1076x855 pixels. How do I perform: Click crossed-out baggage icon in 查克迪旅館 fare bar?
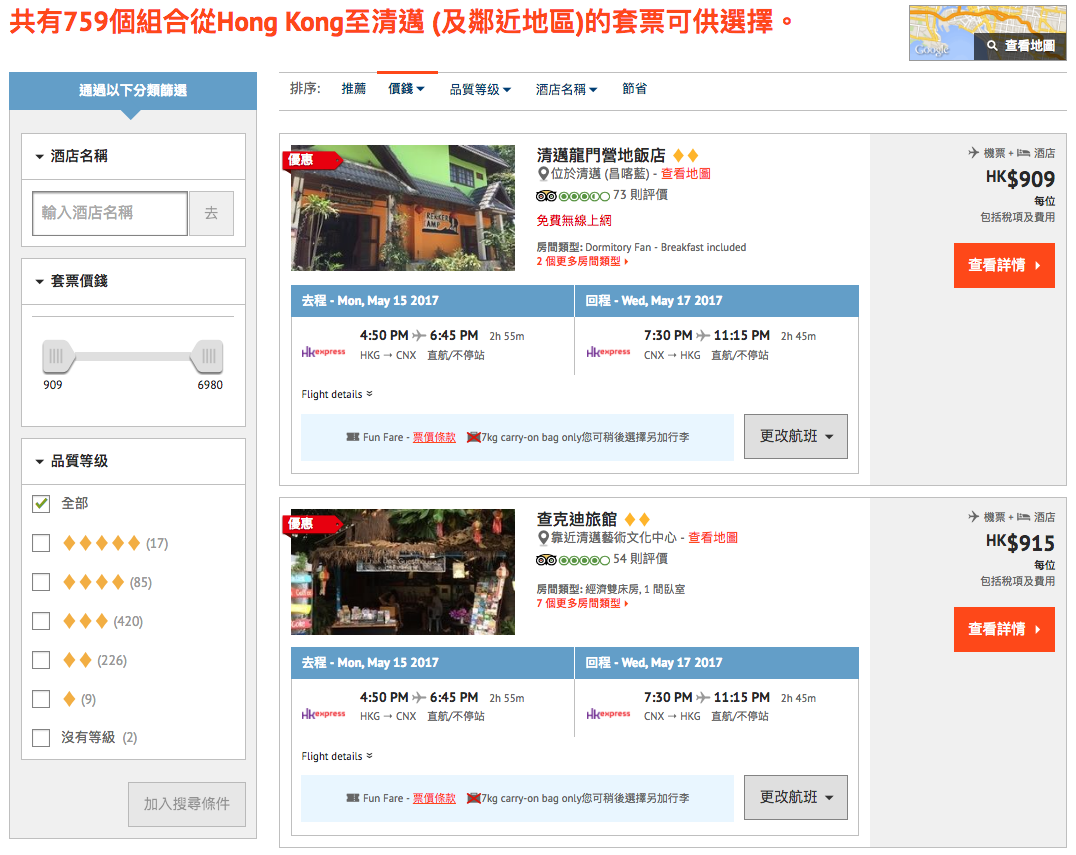click(473, 798)
